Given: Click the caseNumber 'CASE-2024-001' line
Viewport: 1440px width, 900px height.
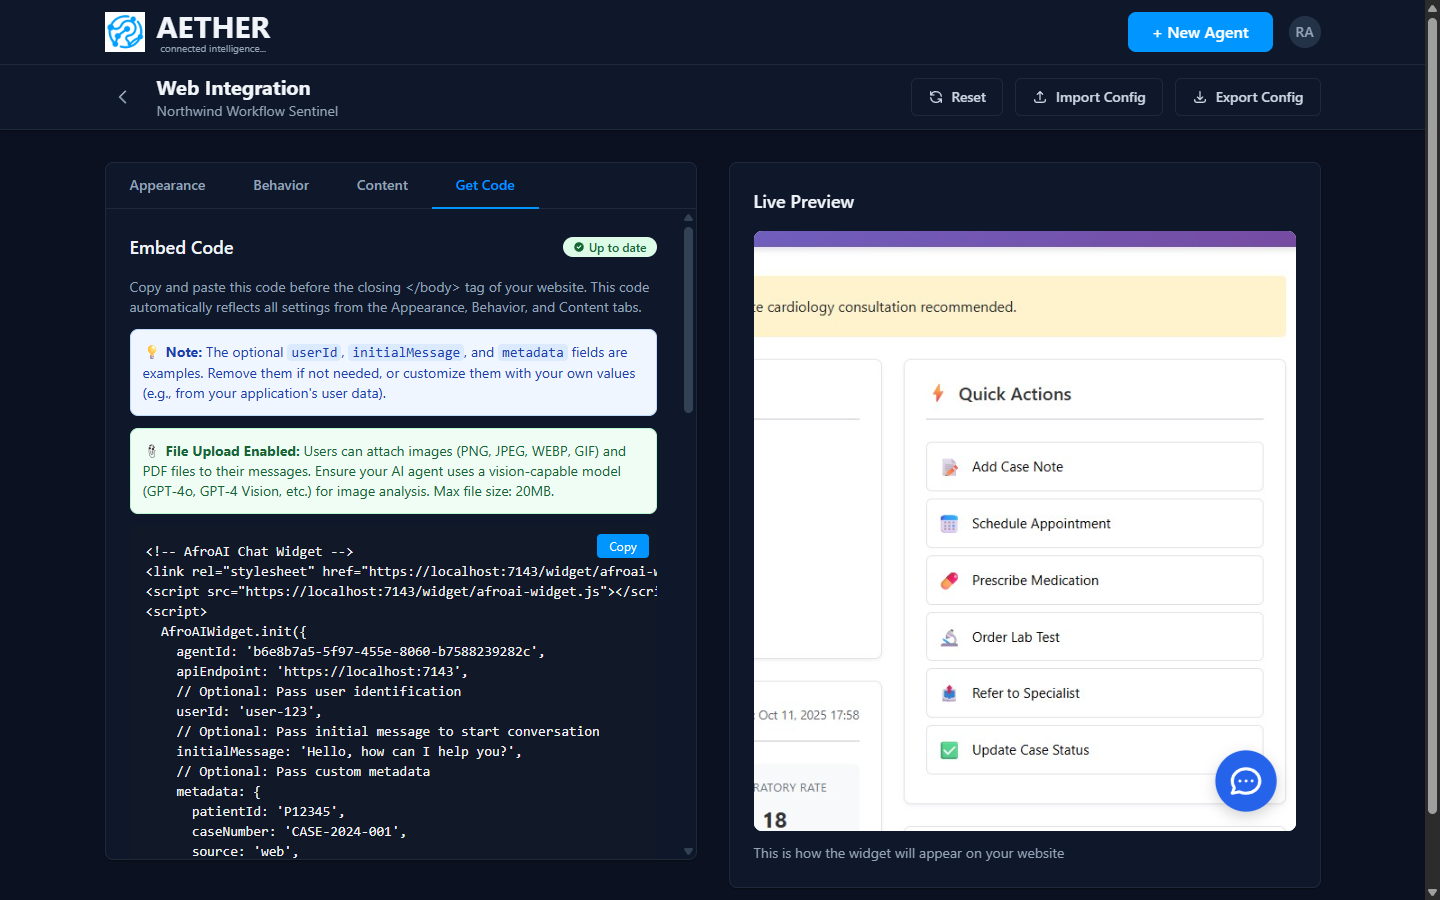Looking at the screenshot, I should click(299, 831).
